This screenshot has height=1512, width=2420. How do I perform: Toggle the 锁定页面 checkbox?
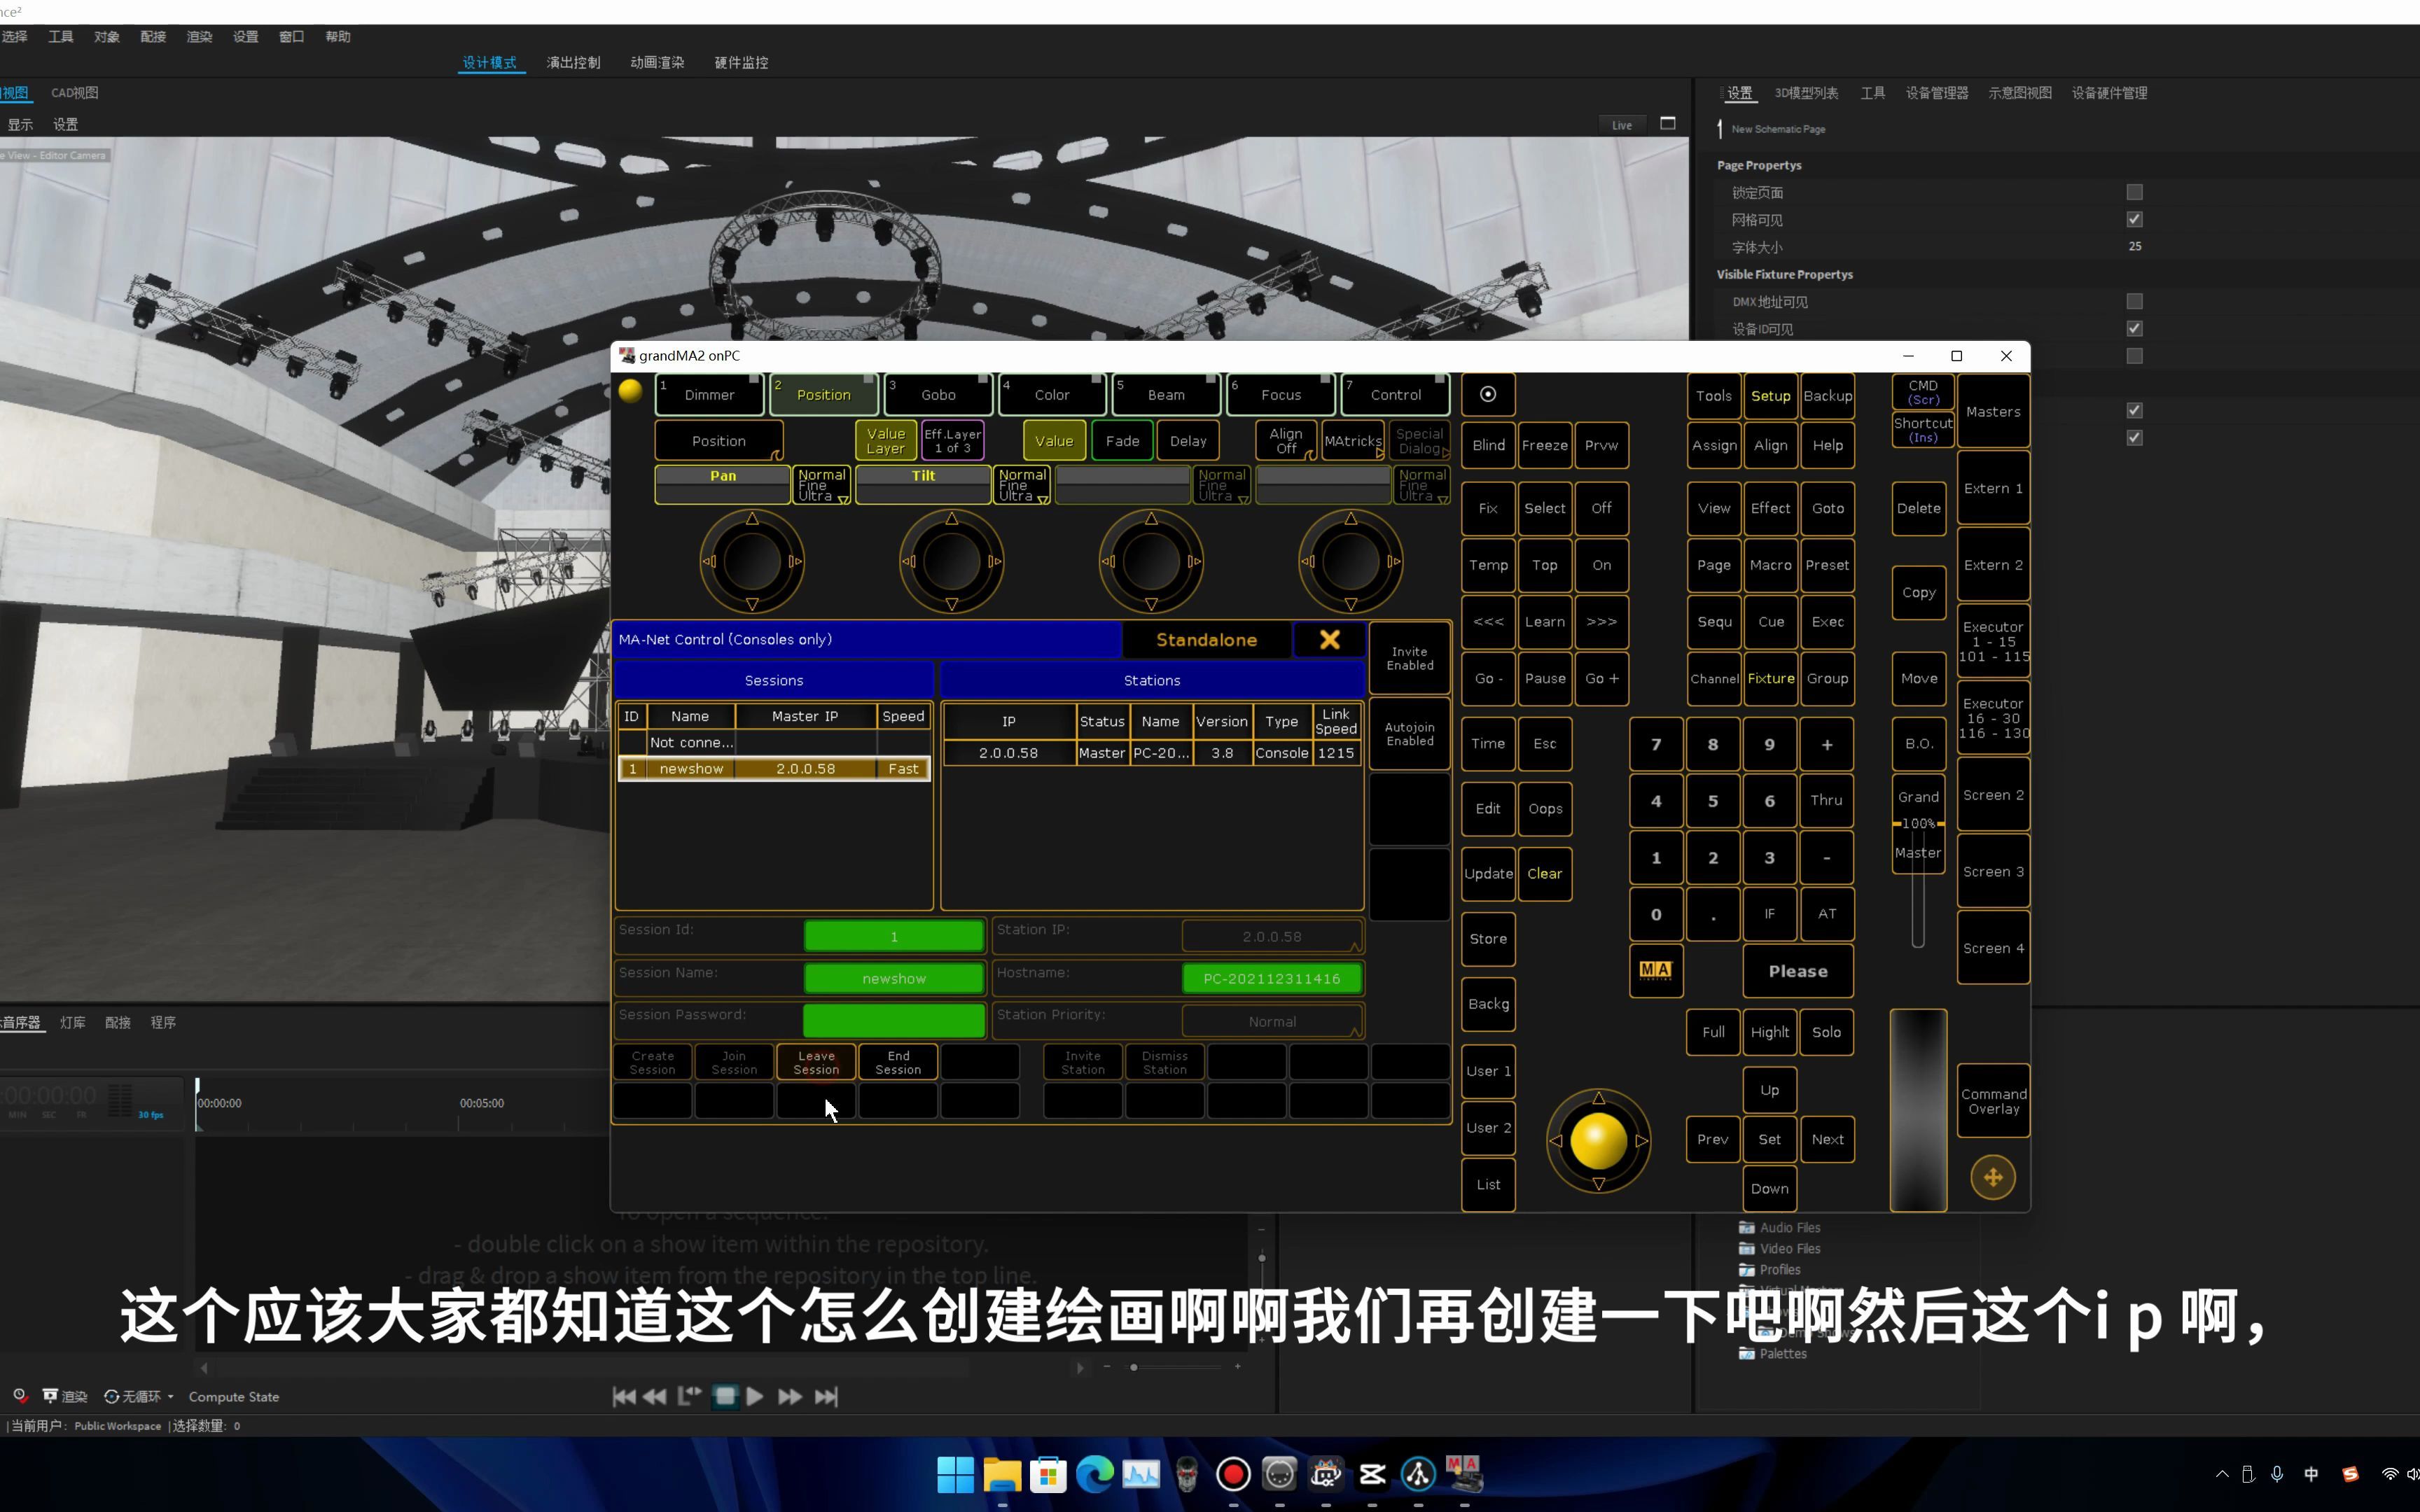point(2134,192)
